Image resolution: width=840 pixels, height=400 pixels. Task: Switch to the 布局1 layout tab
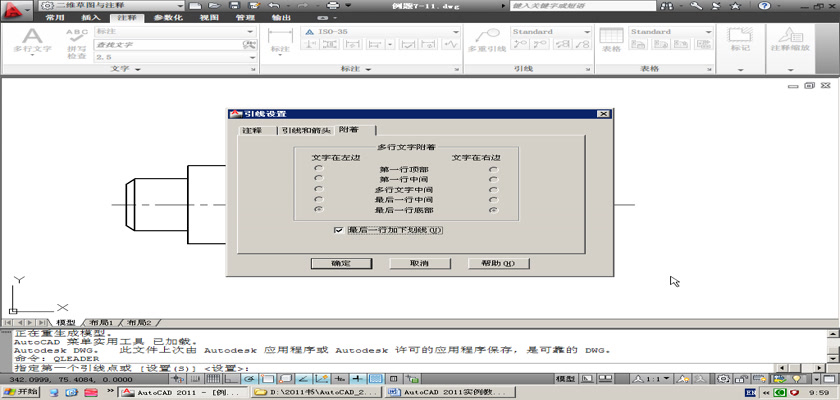point(101,323)
